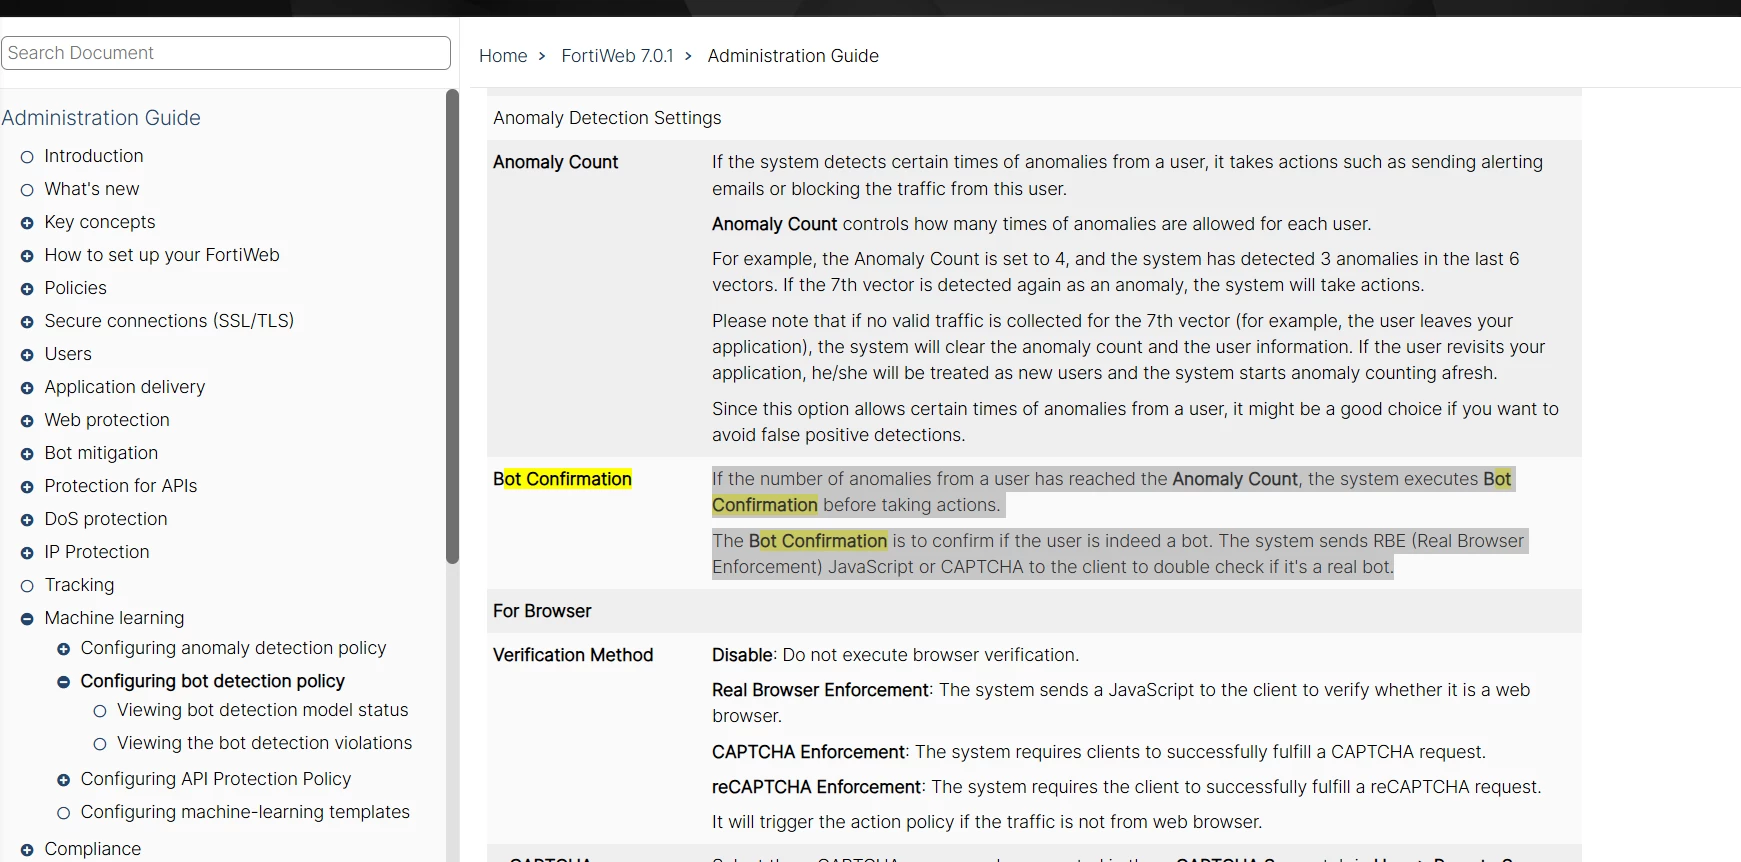Expand DoS protection plus icon
This screenshot has width=1741, height=862.
point(27,520)
